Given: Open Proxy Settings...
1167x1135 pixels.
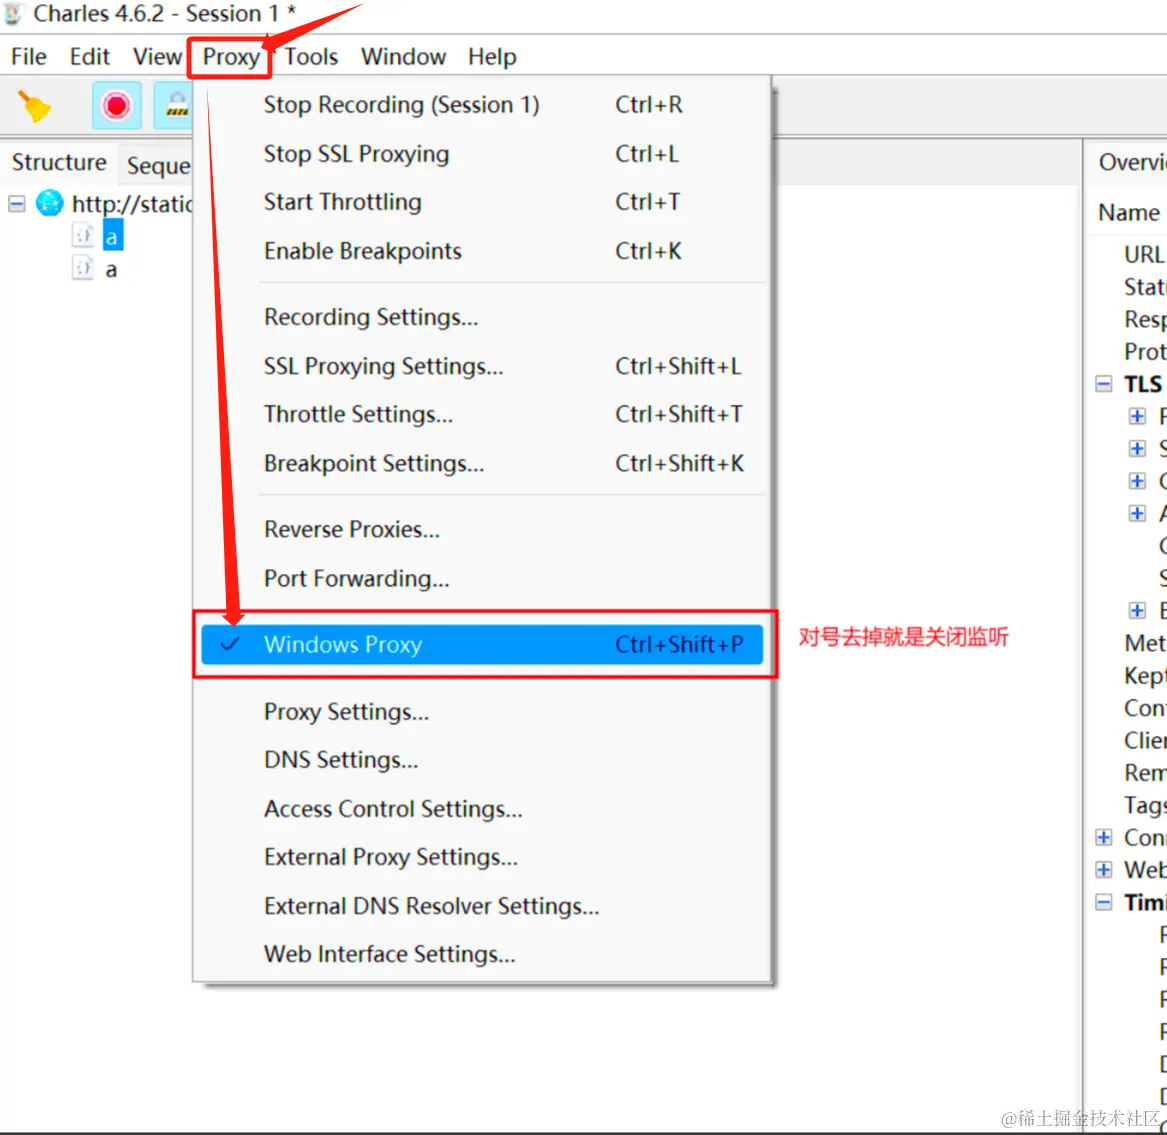Looking at the screenshot, I should 482,712.
